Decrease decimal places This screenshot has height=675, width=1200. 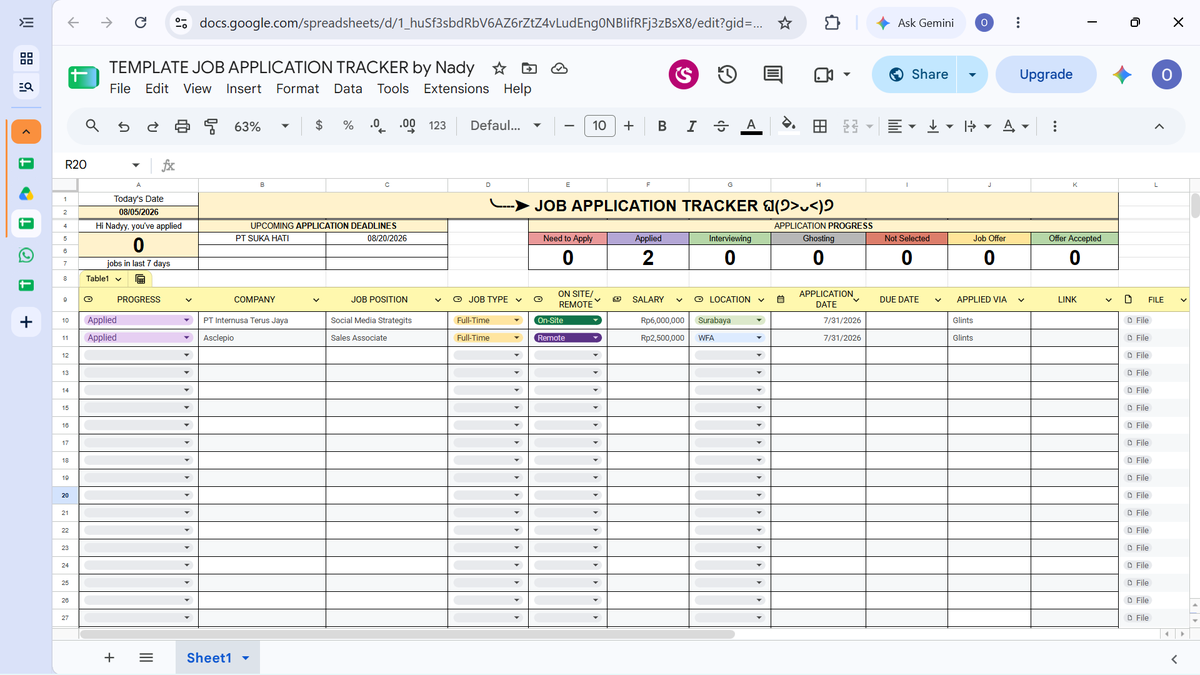(377, 126)
